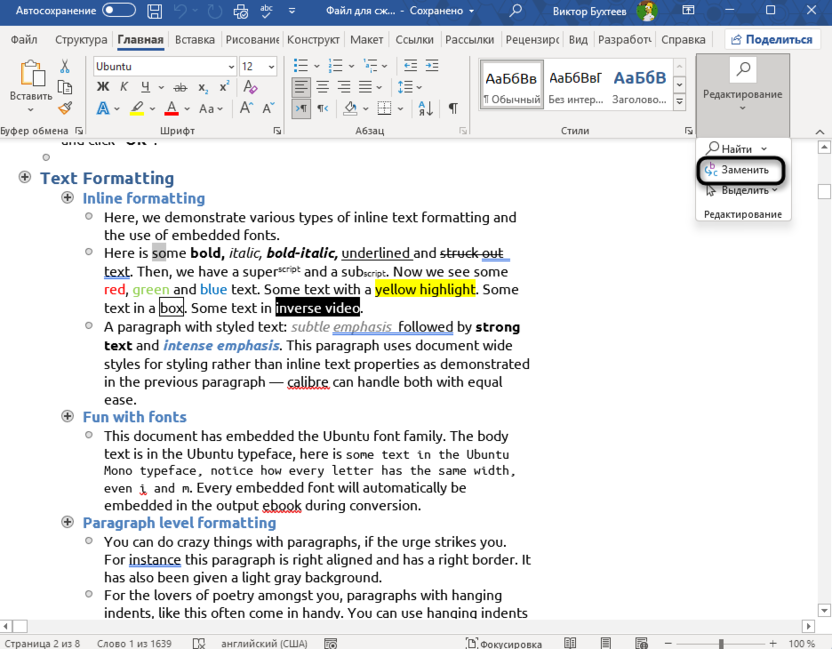Screen dimensions: 832x649
Task: Toggle the Автосохранение switch
Action: 119,11
